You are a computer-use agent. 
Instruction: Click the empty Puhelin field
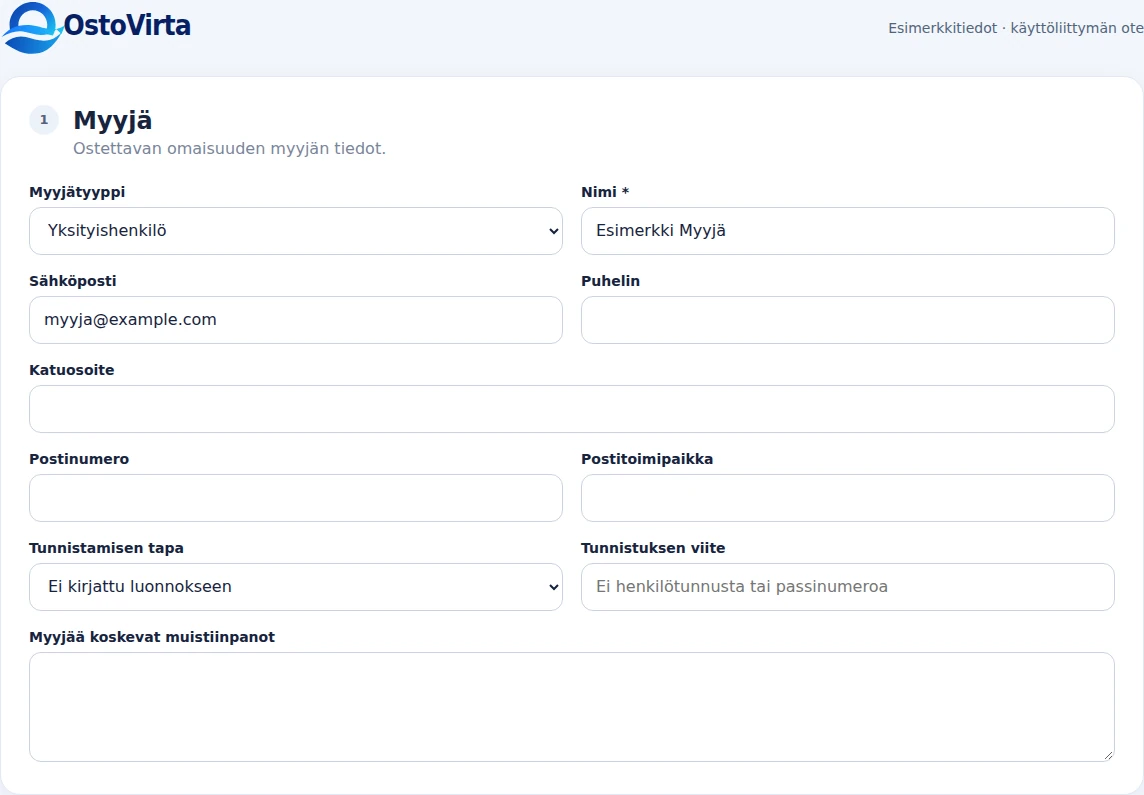[847, 320]
